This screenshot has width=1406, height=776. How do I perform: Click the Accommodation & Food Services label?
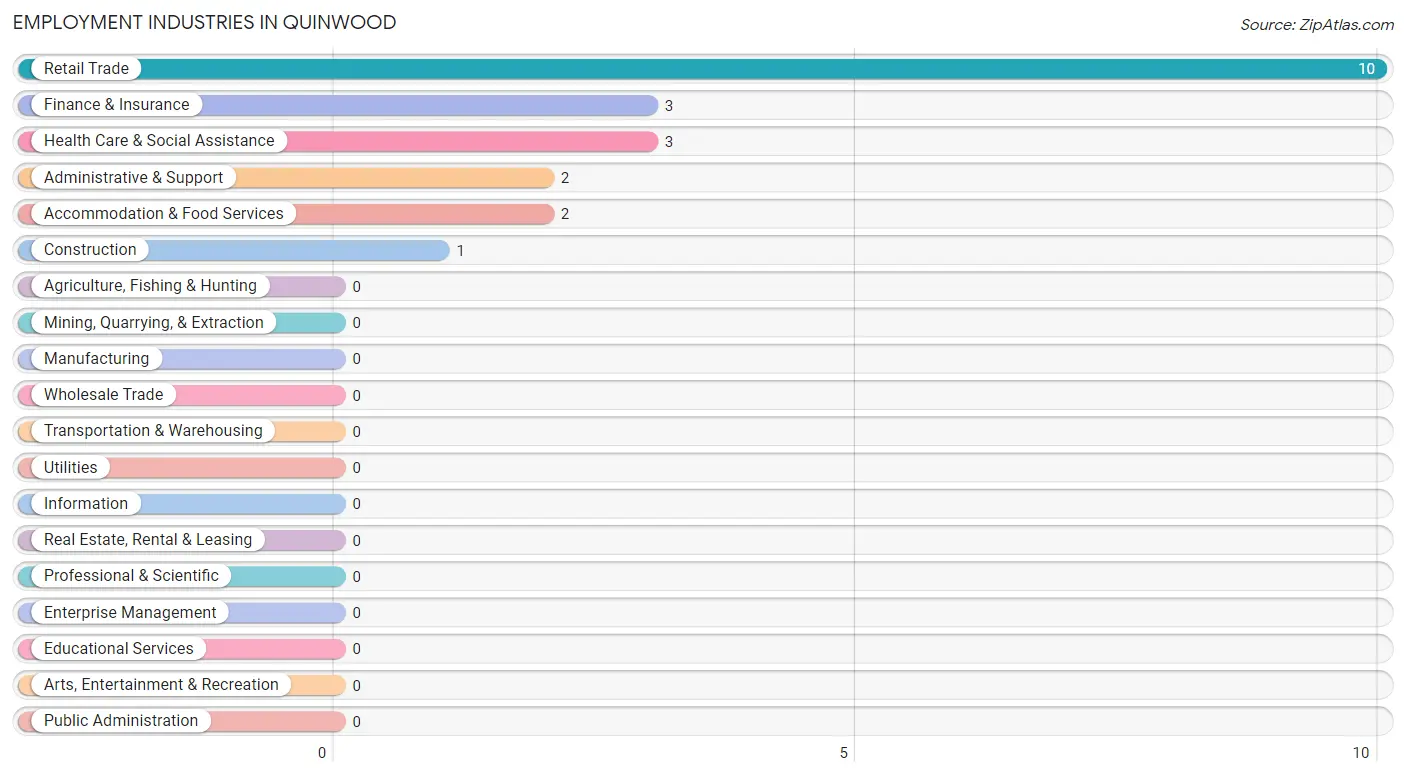(164, 213)
